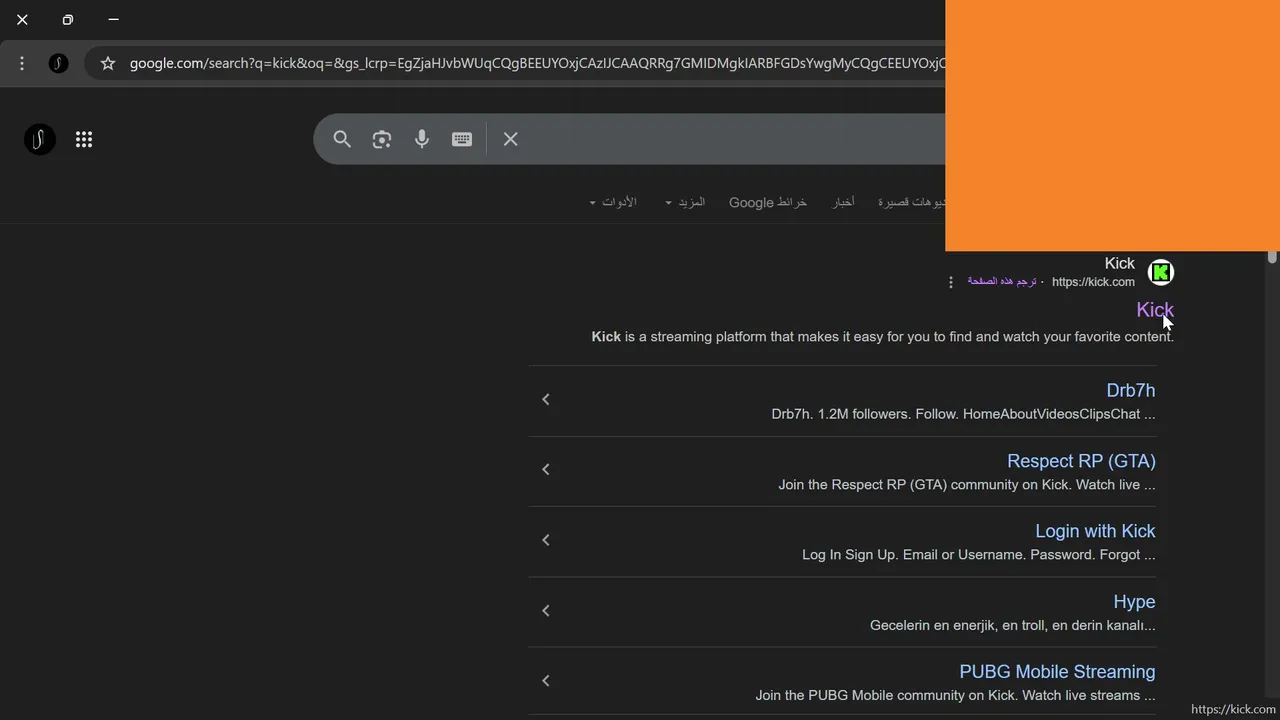Open the PUBG Mobile Streaming link
Image resolution: width=1280 pixels, height=720 pixels.
click(x=1057, y=672)
